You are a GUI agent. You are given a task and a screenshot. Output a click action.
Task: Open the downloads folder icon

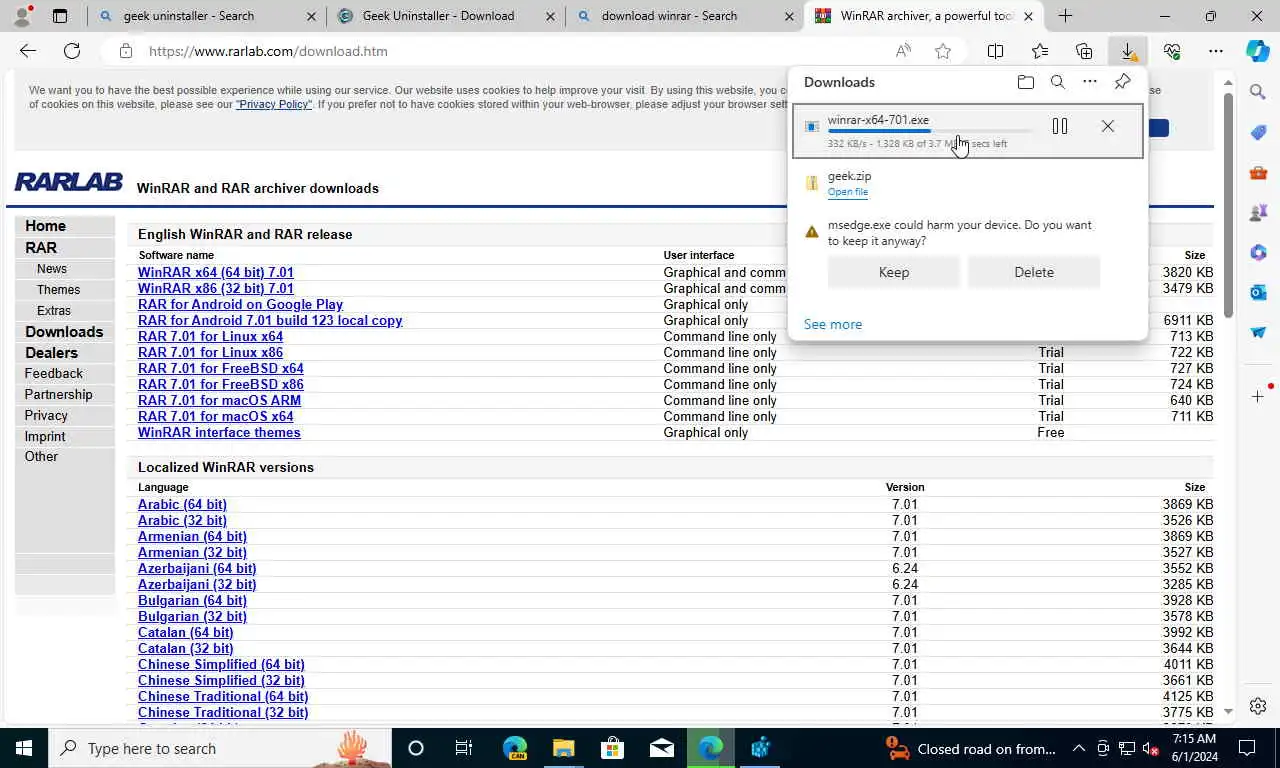point(1025,82)
